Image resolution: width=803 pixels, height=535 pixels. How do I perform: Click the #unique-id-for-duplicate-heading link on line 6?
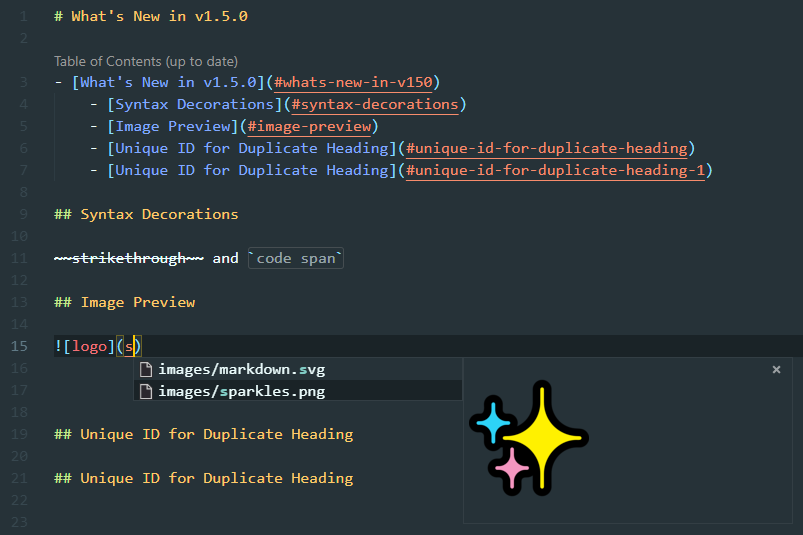(547, 148)
